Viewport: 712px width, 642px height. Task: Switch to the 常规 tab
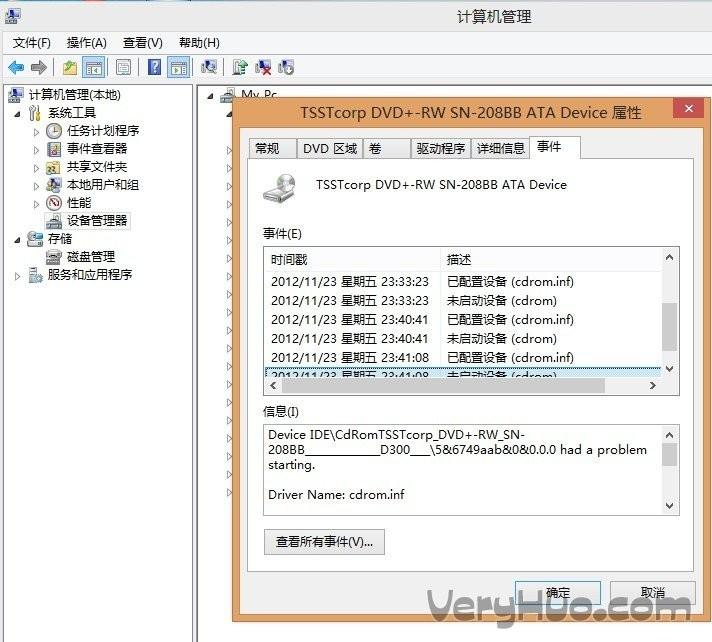coord(272,148)
